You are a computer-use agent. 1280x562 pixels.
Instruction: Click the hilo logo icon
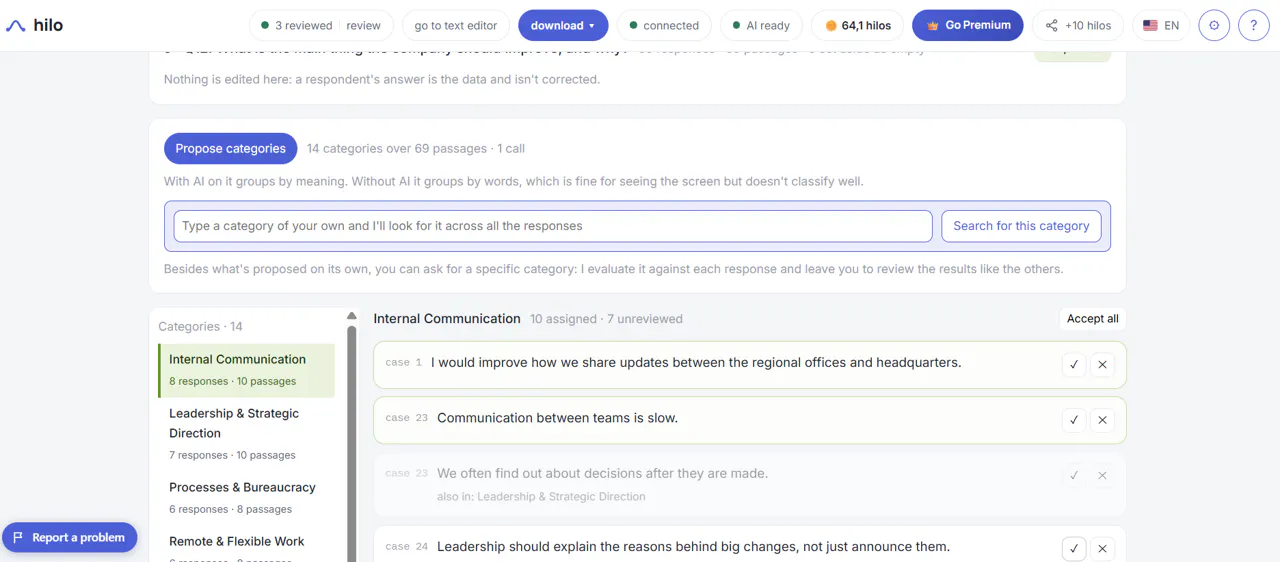coord(16,26)
